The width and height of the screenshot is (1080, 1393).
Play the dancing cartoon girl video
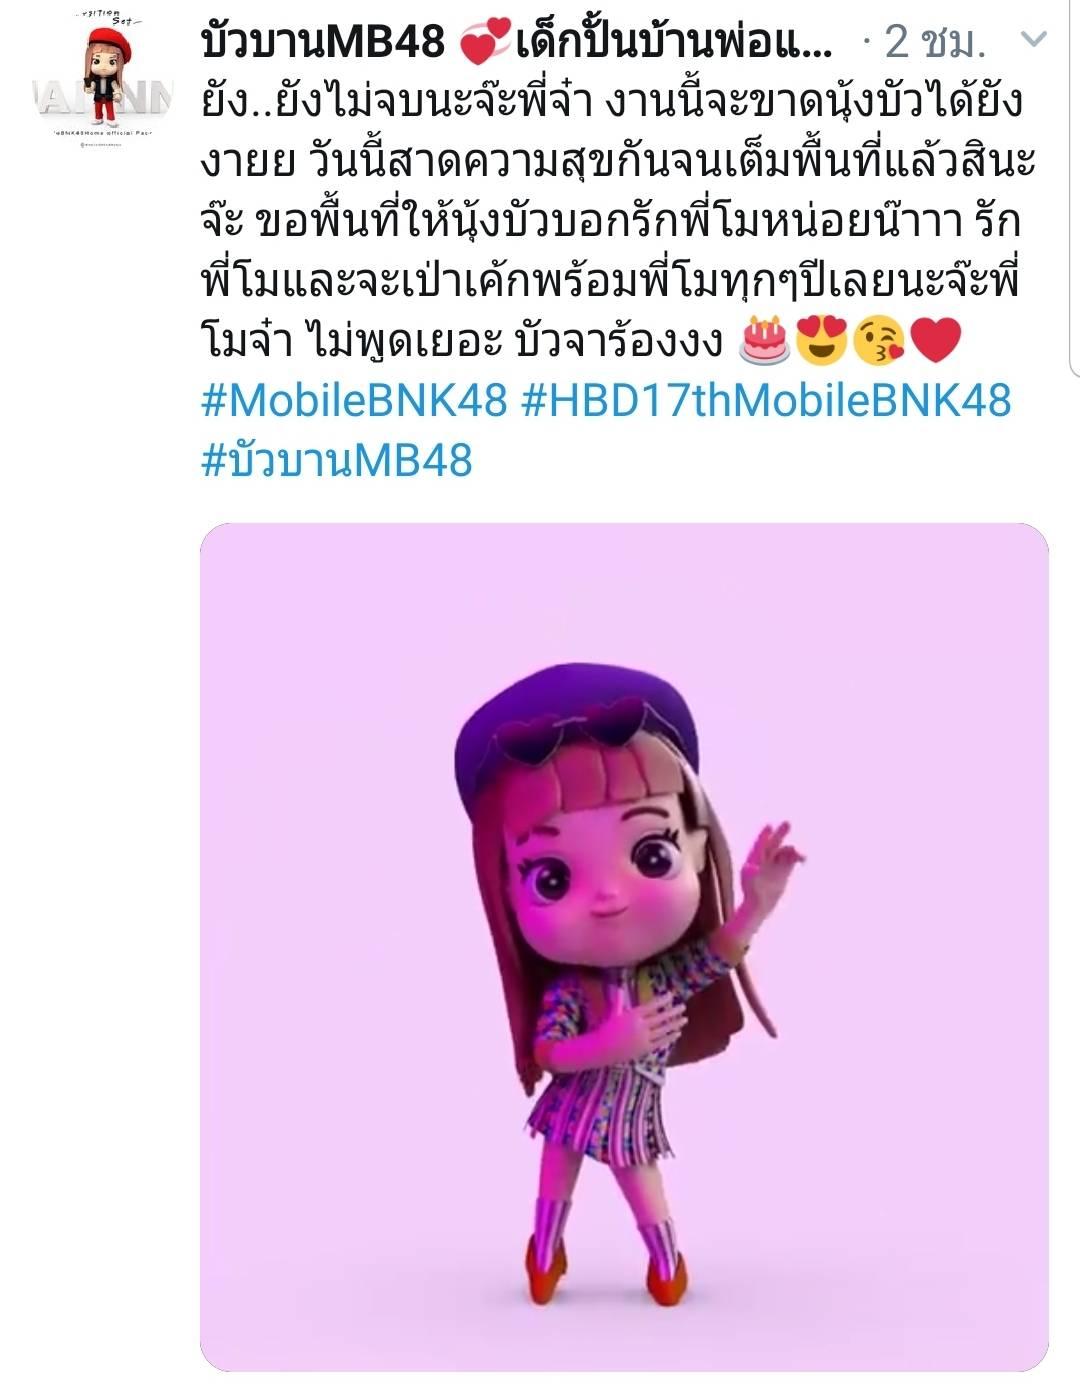[x=624, y=947]
